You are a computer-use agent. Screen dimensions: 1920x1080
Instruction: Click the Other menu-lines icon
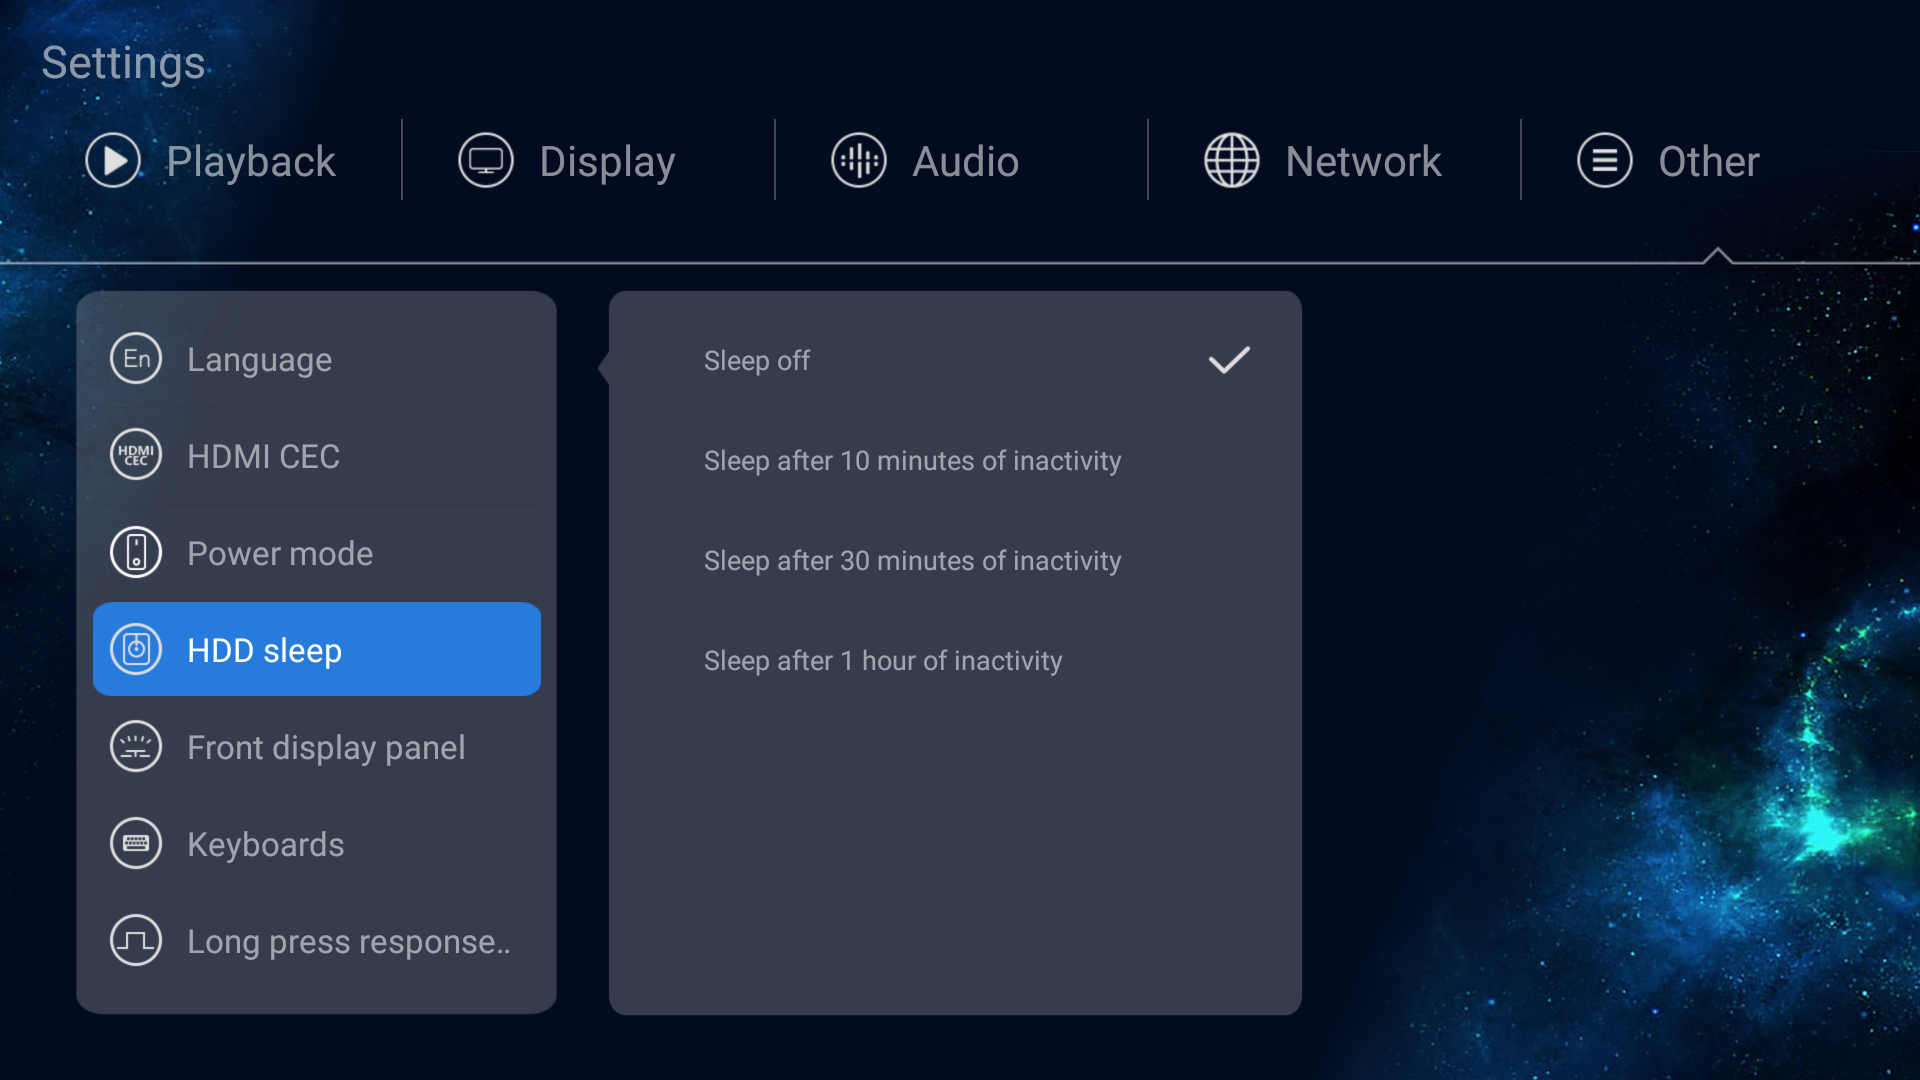(1605, 160)
